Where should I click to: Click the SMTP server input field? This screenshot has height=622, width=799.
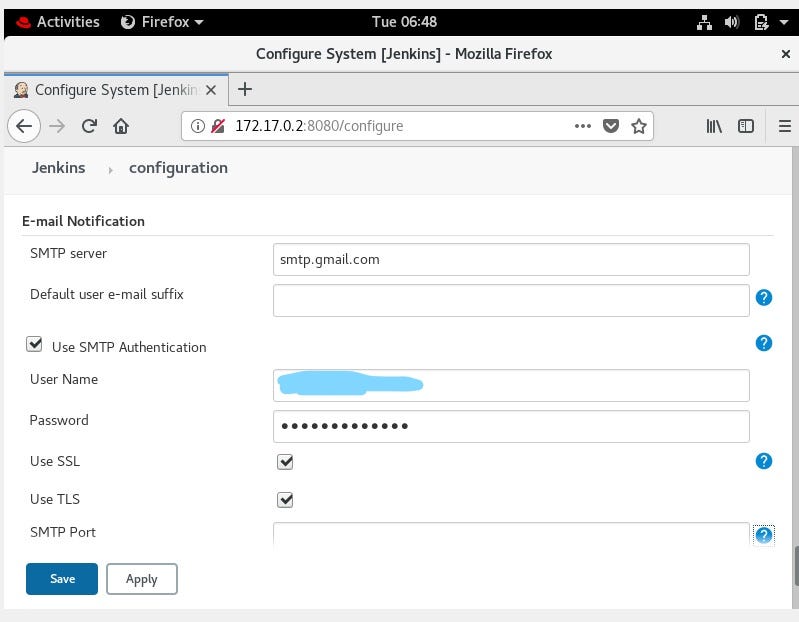(511, 259)
